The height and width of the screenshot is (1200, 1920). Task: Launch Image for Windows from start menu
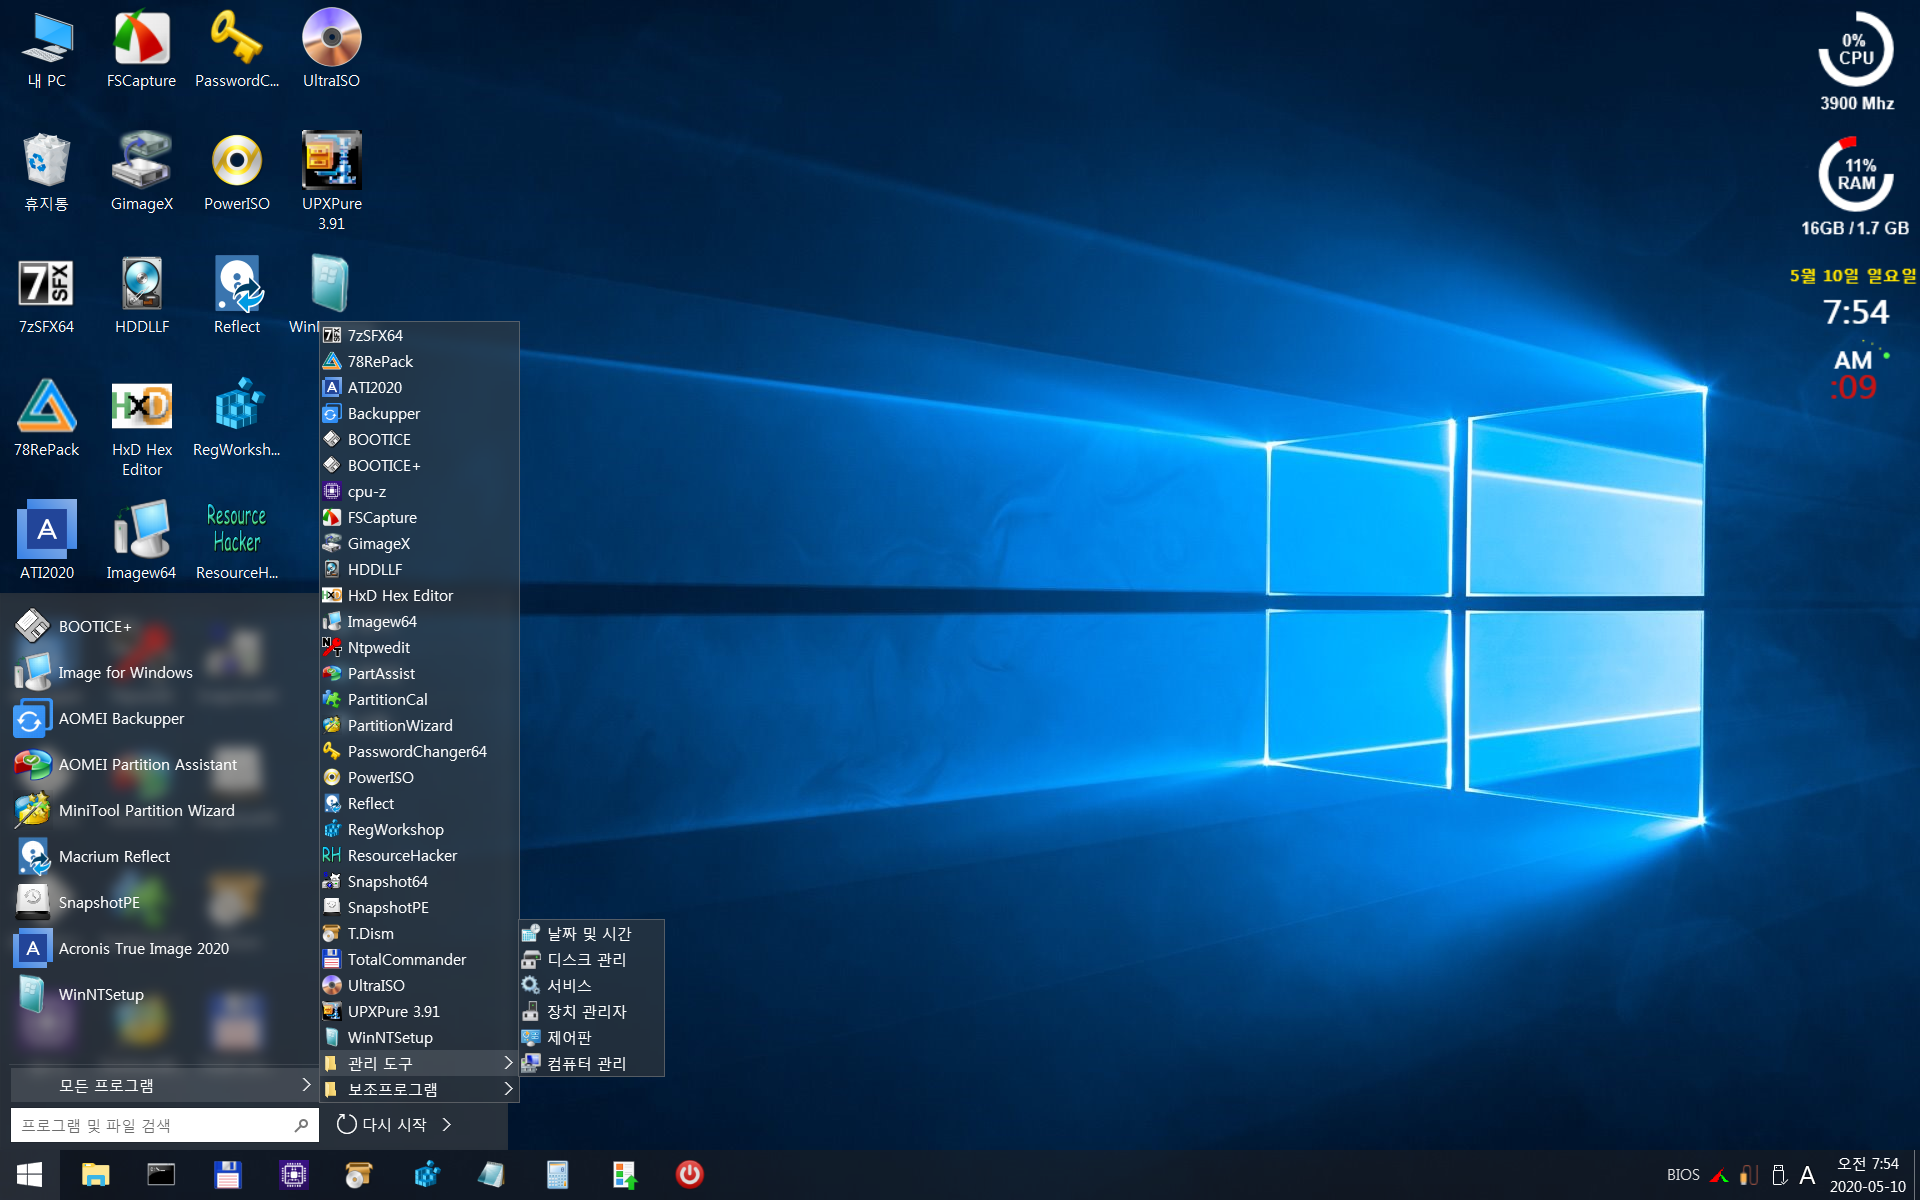click(x=160, y=672)
